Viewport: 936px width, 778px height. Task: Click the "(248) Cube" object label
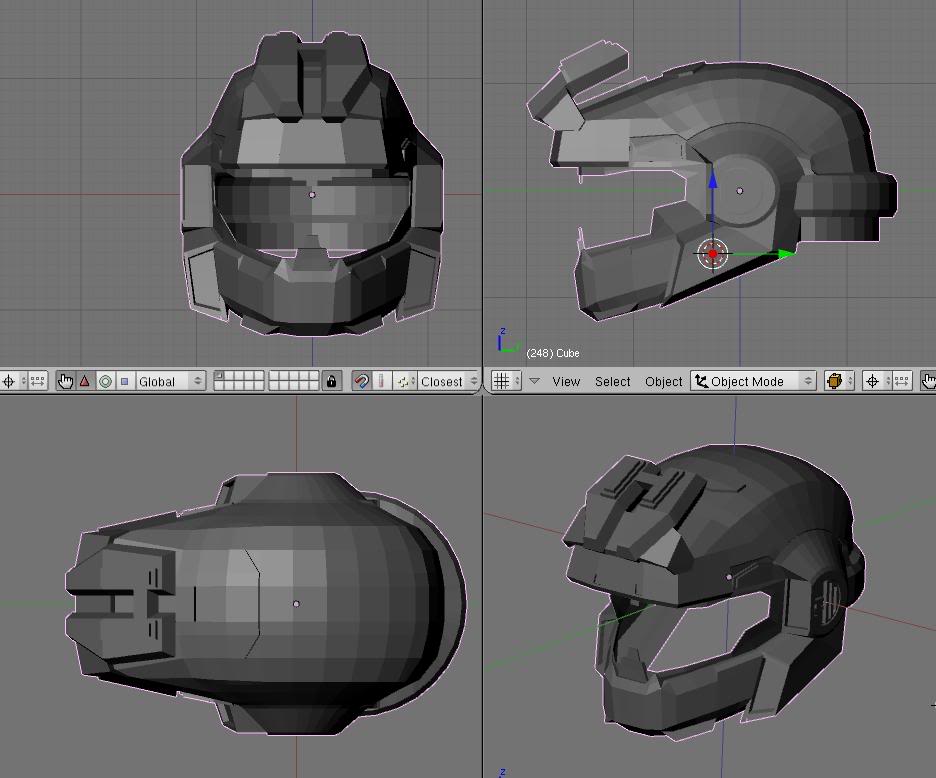click(x=553, y=353)
